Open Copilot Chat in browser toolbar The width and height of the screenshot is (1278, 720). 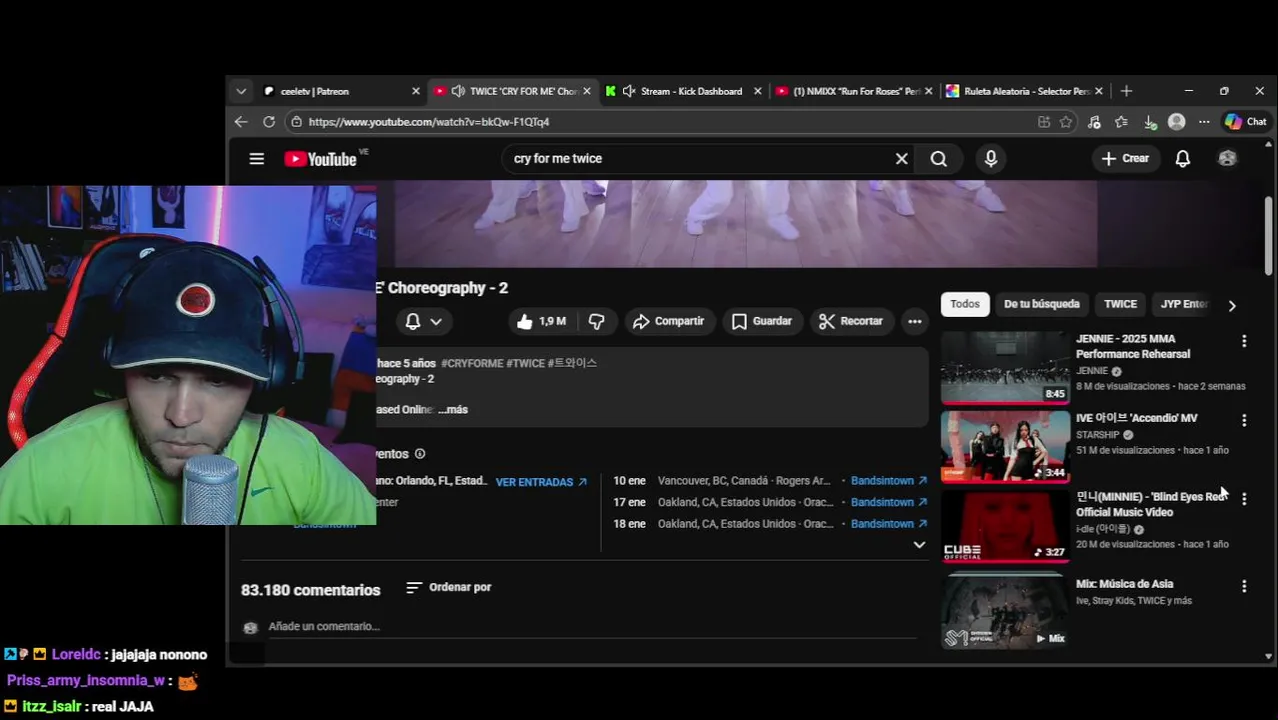[x=1246, y=122]
